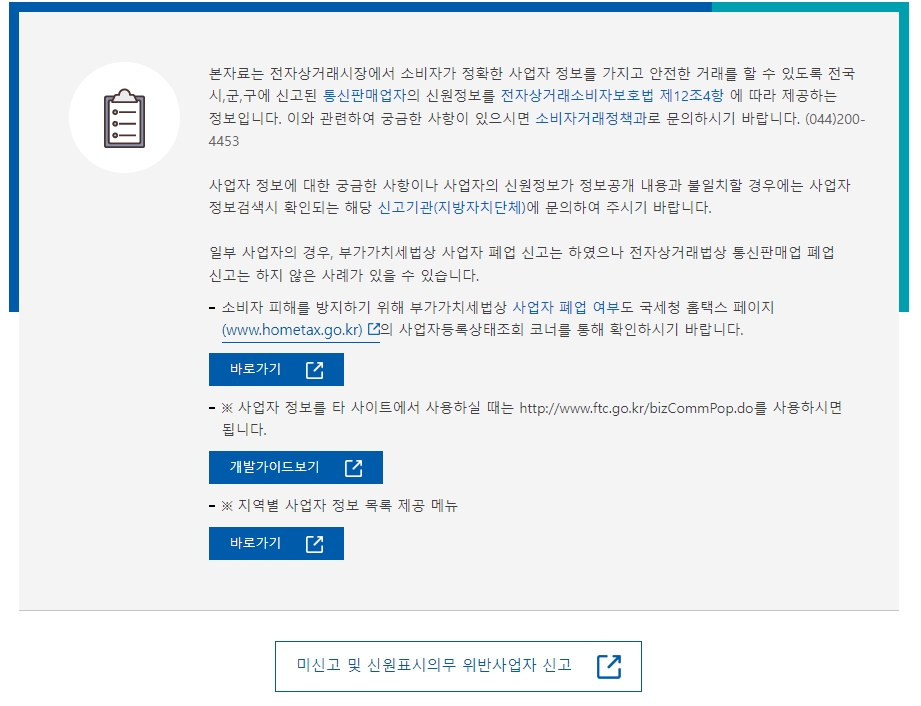The height and width of the screenshot is (706, 921).
Task: Open the 개발가이드보기 button
Action: pyautogui.click(x=295, y=468)
